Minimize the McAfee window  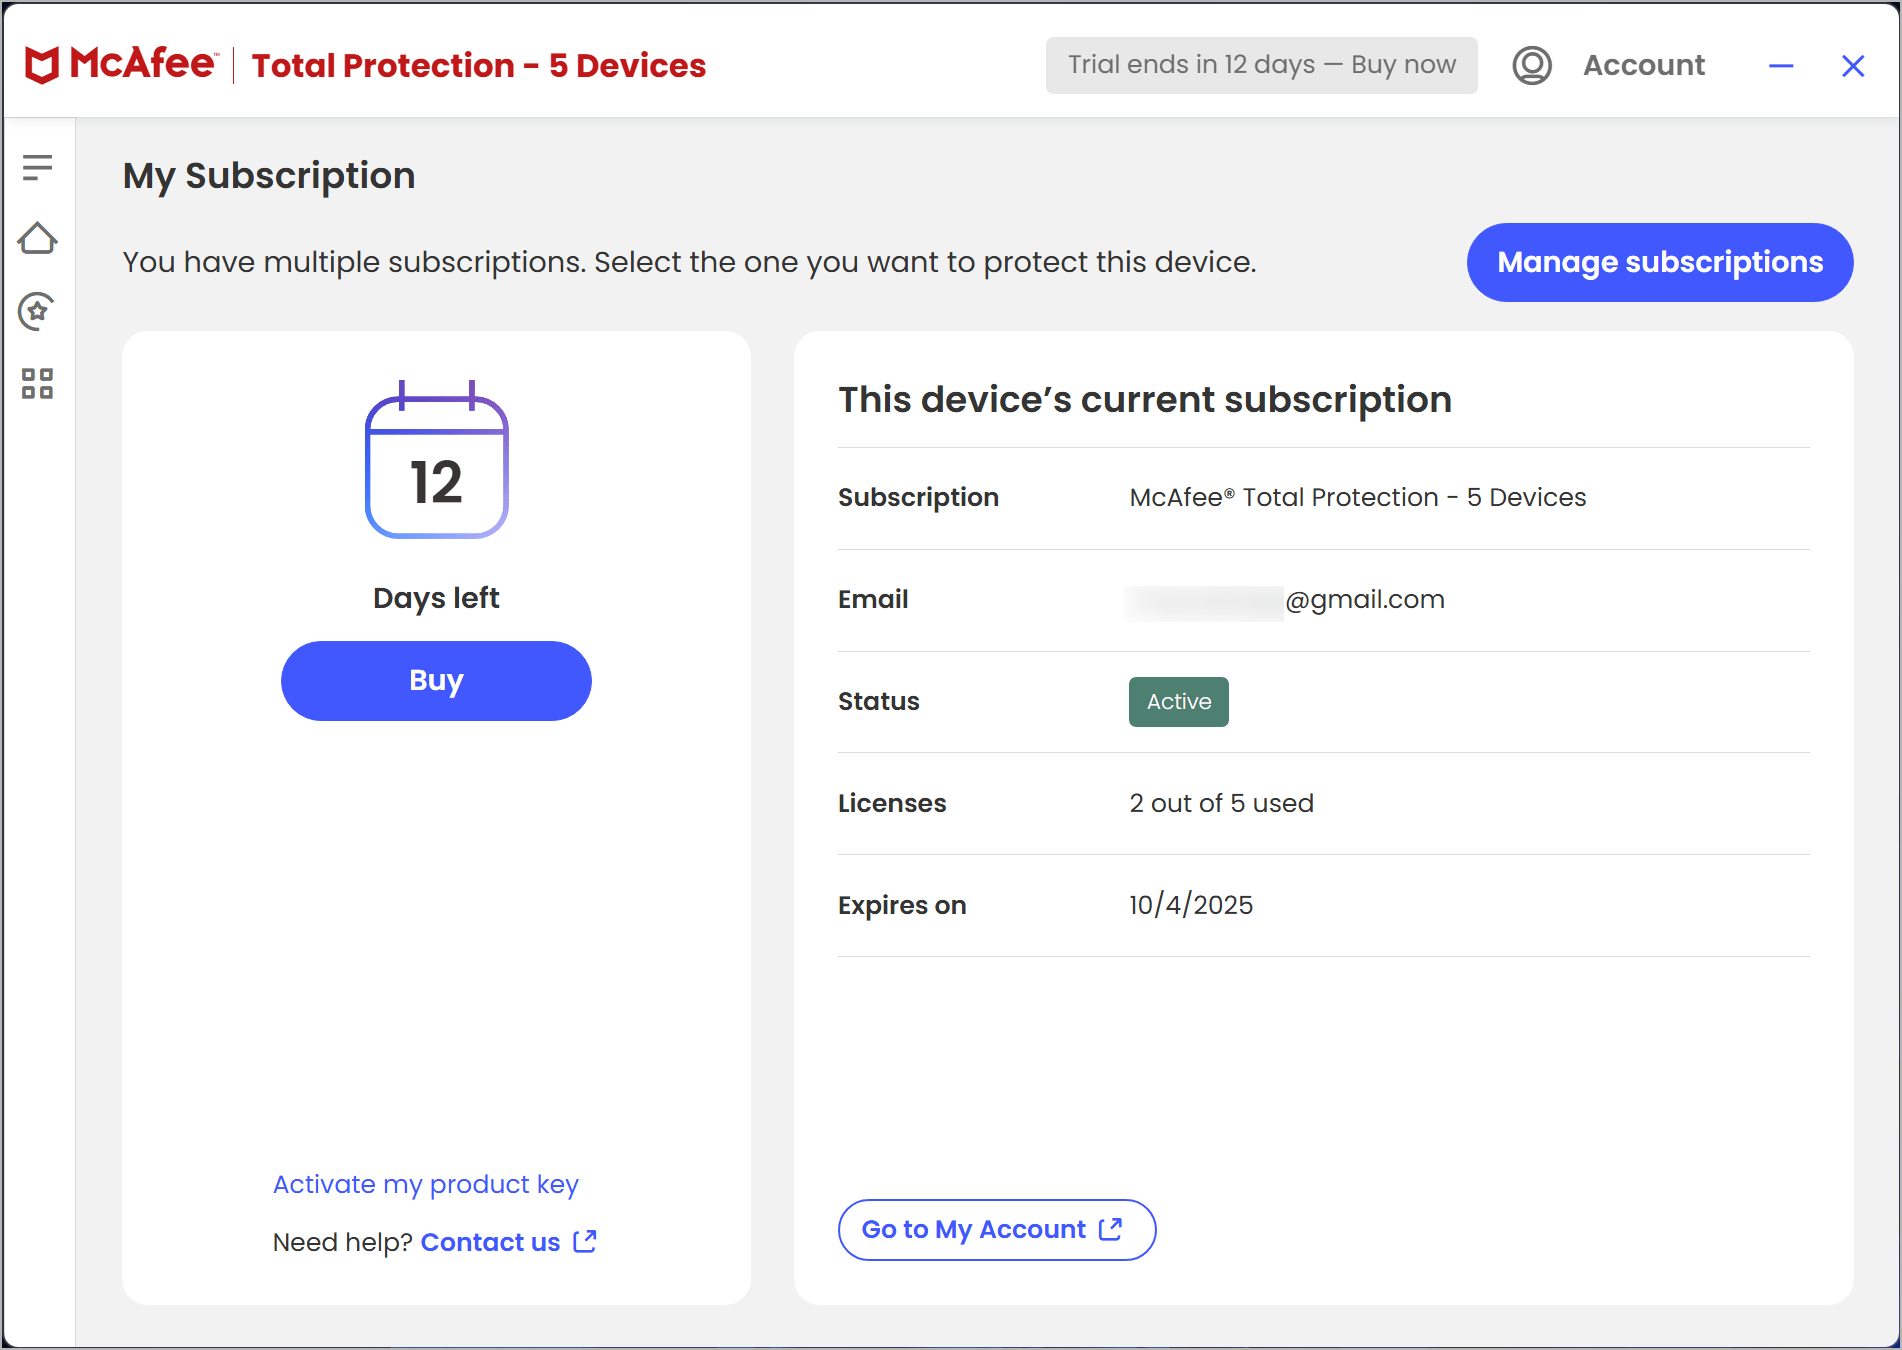pos(1781,65)
